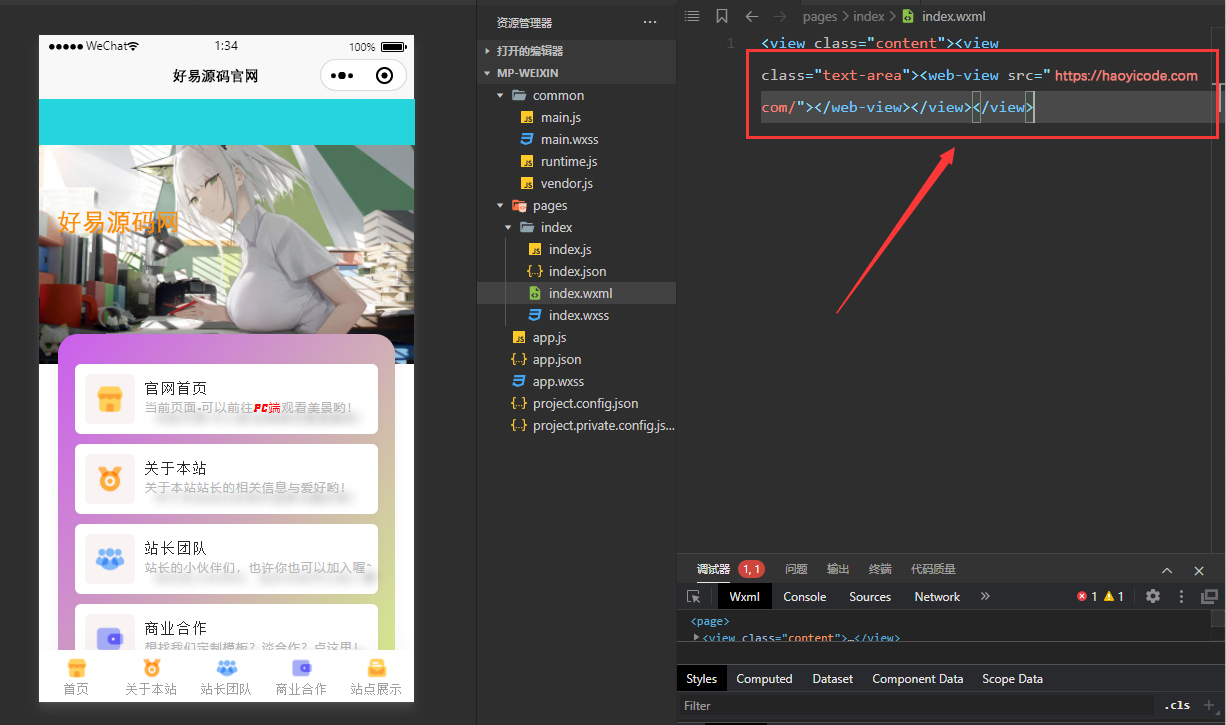Toggle the .cls element classes button
Screen dimensions: 1226x725
[1178, 705]
